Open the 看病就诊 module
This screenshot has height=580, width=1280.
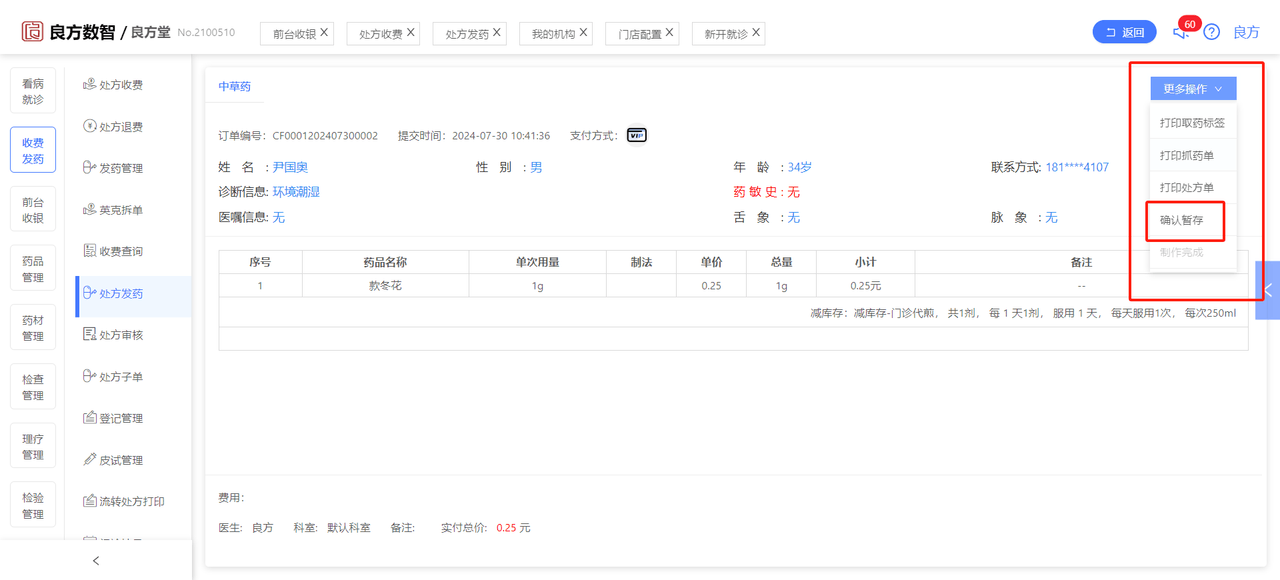33,92
